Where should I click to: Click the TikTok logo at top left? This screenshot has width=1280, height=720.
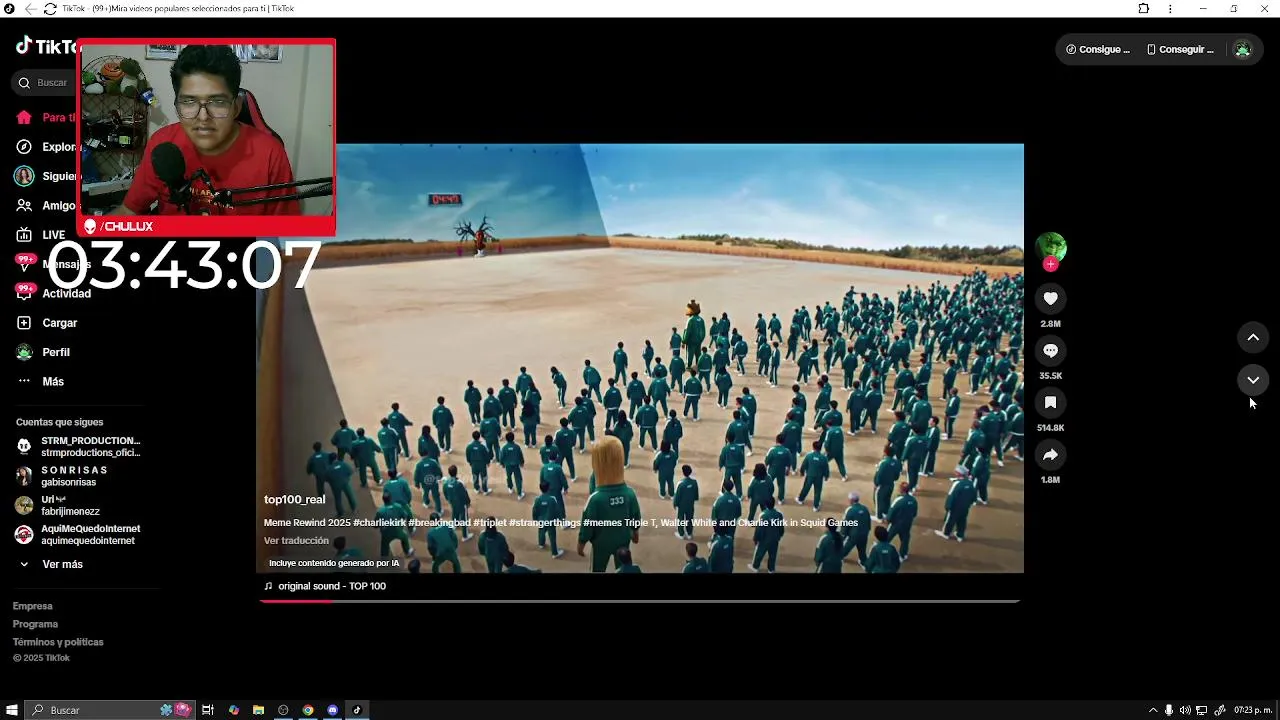[47, 47]
